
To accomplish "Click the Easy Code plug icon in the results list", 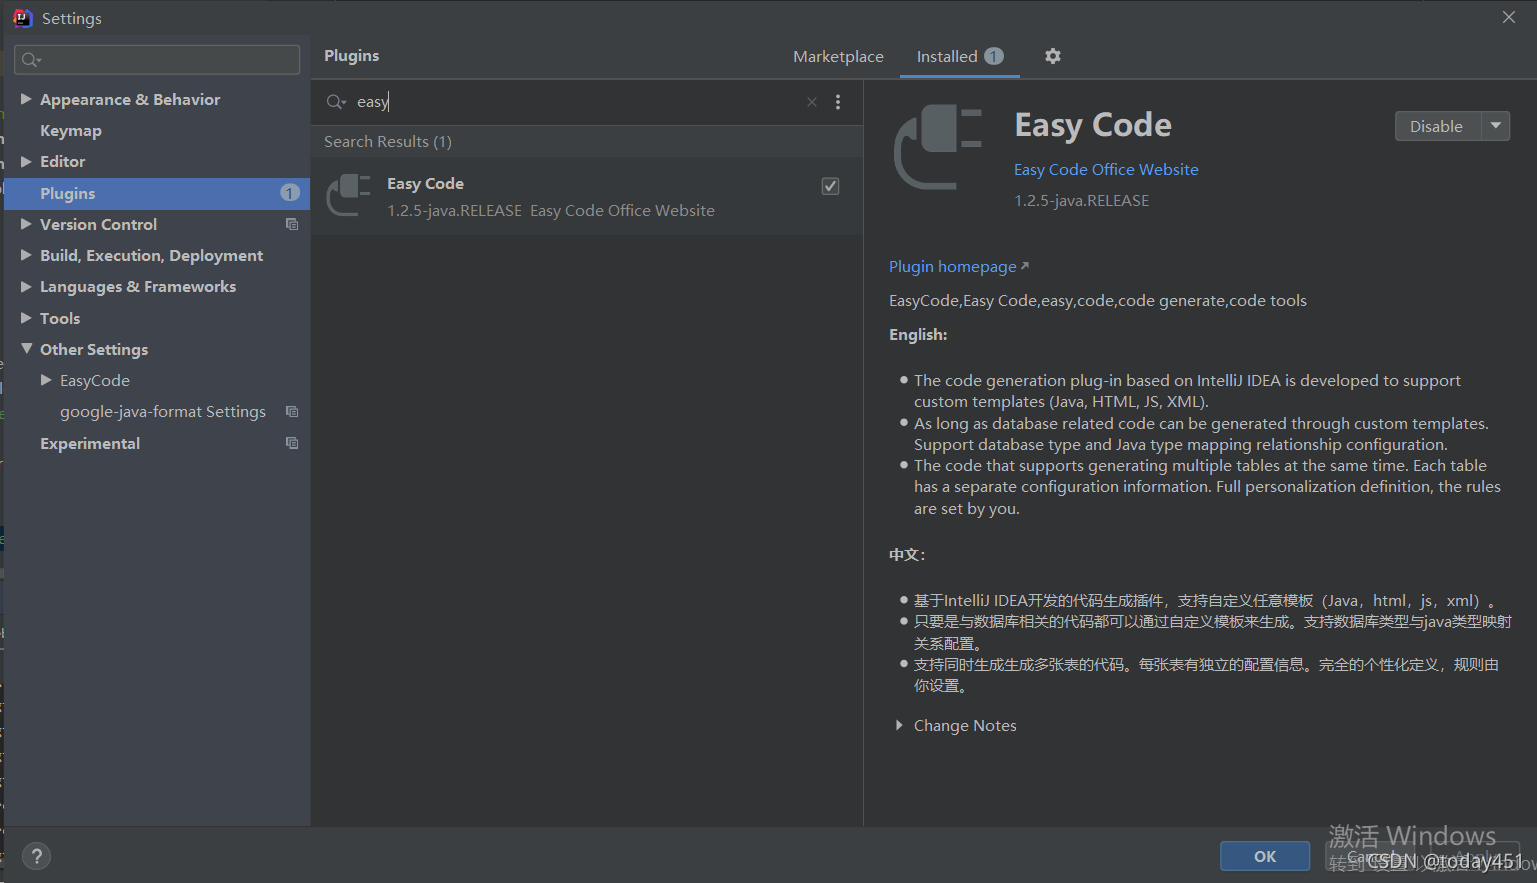I will [349, 195].
